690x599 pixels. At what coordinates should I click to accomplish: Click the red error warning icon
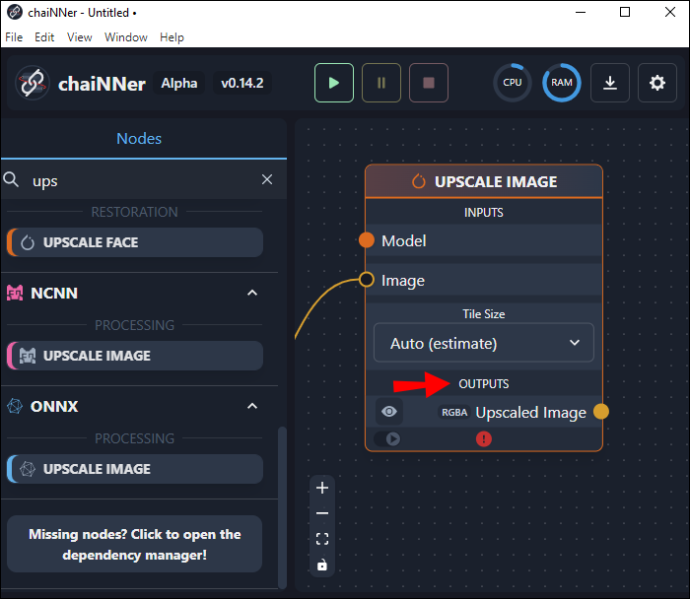click(484, 439)
